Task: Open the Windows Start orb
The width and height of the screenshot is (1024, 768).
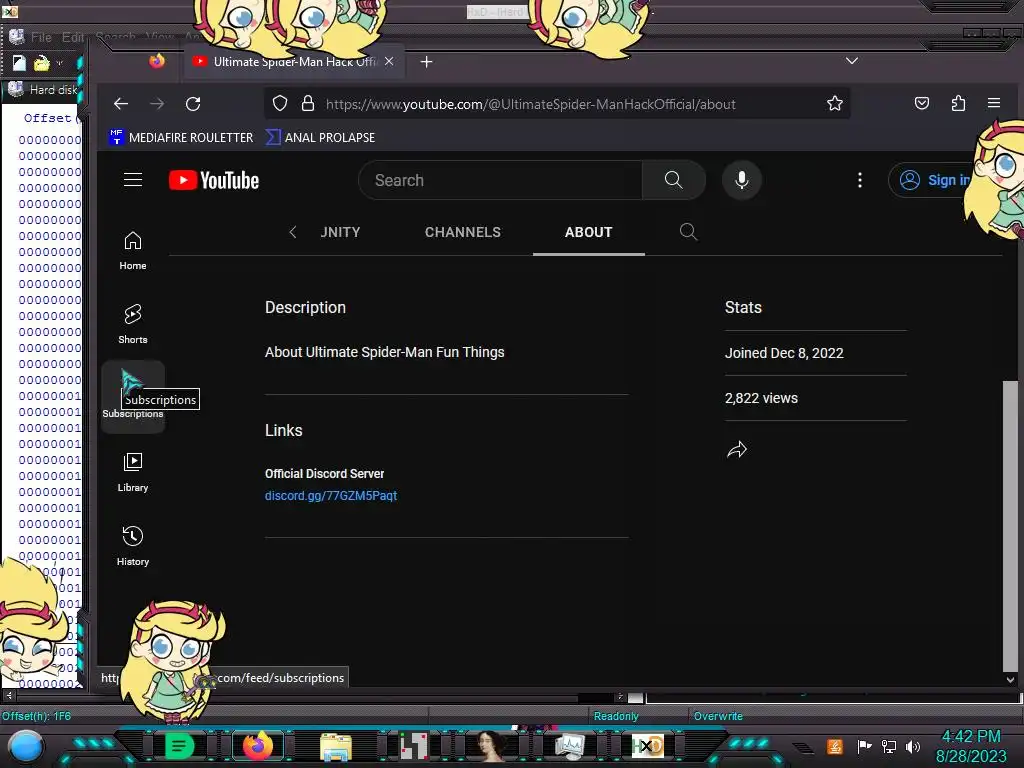Action: click(x=26, y=746)
